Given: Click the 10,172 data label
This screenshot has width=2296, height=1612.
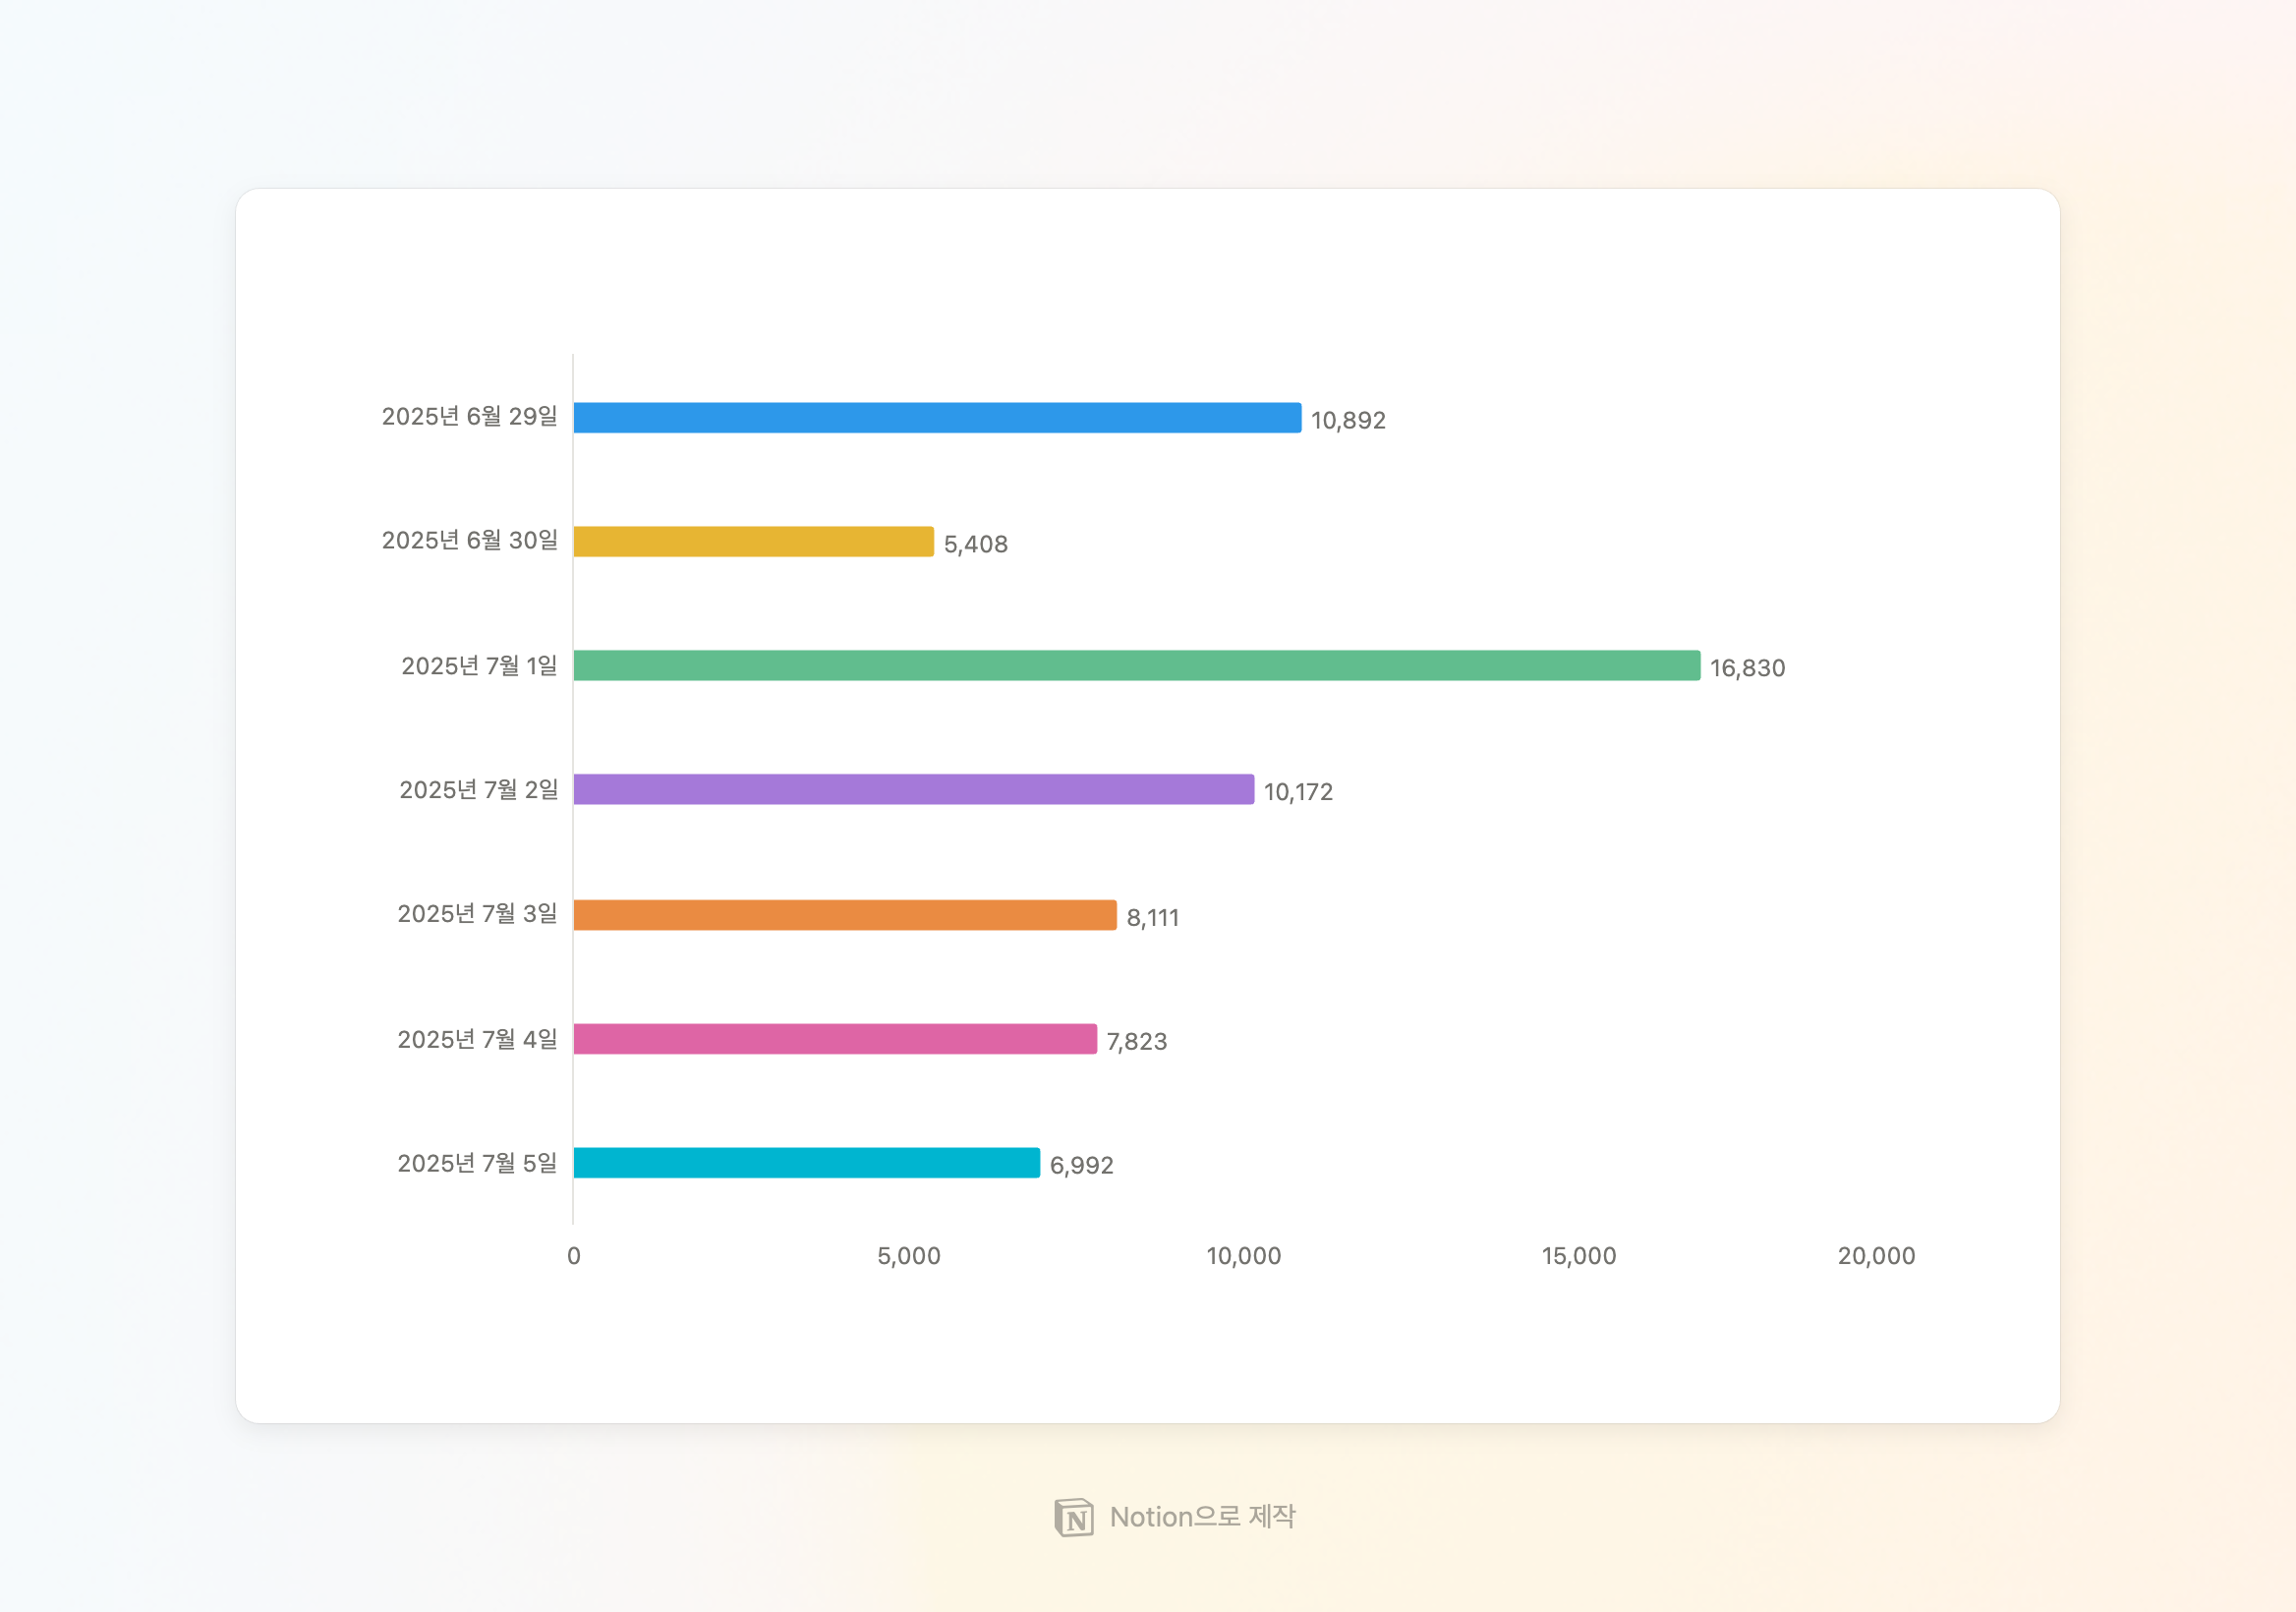Looking at the screenshot, I should tap(1298, 793).
